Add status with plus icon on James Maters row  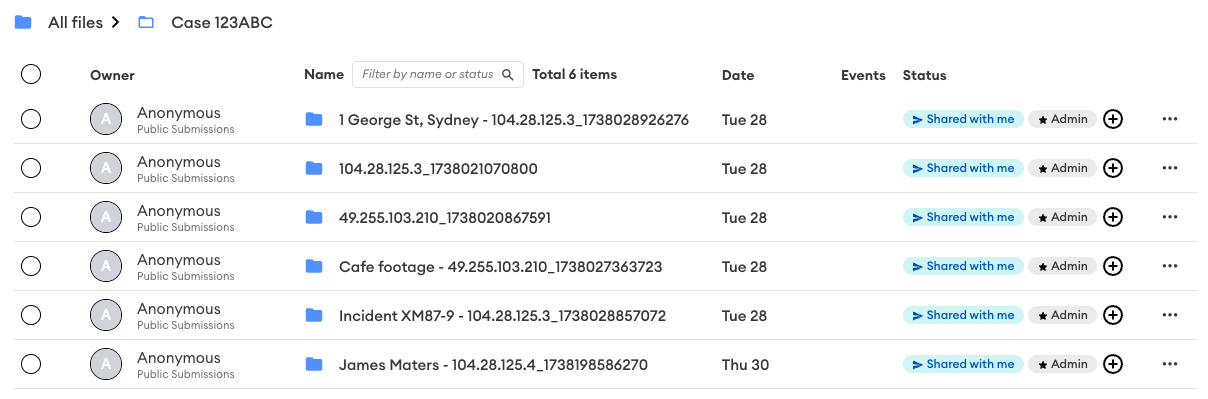(x=1113, y=365)
